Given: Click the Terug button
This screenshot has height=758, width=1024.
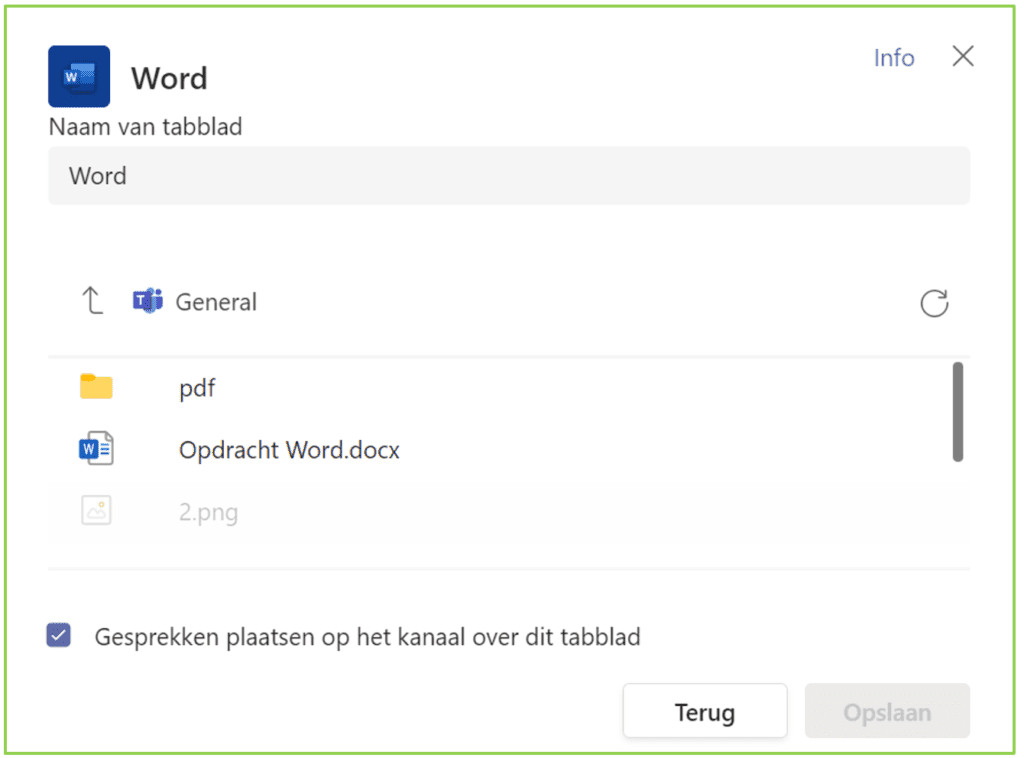Looking at the screenshot, I should tap(705, 711).
